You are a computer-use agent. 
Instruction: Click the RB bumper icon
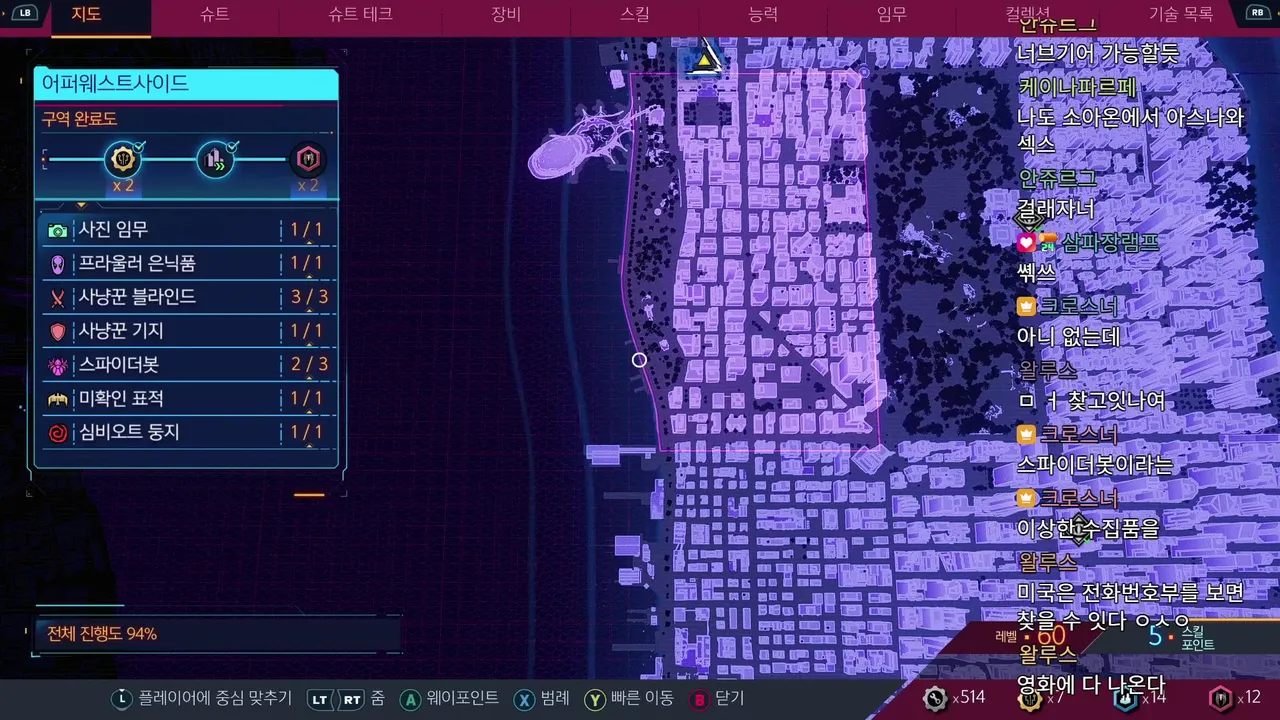[x=1257, y=13]
